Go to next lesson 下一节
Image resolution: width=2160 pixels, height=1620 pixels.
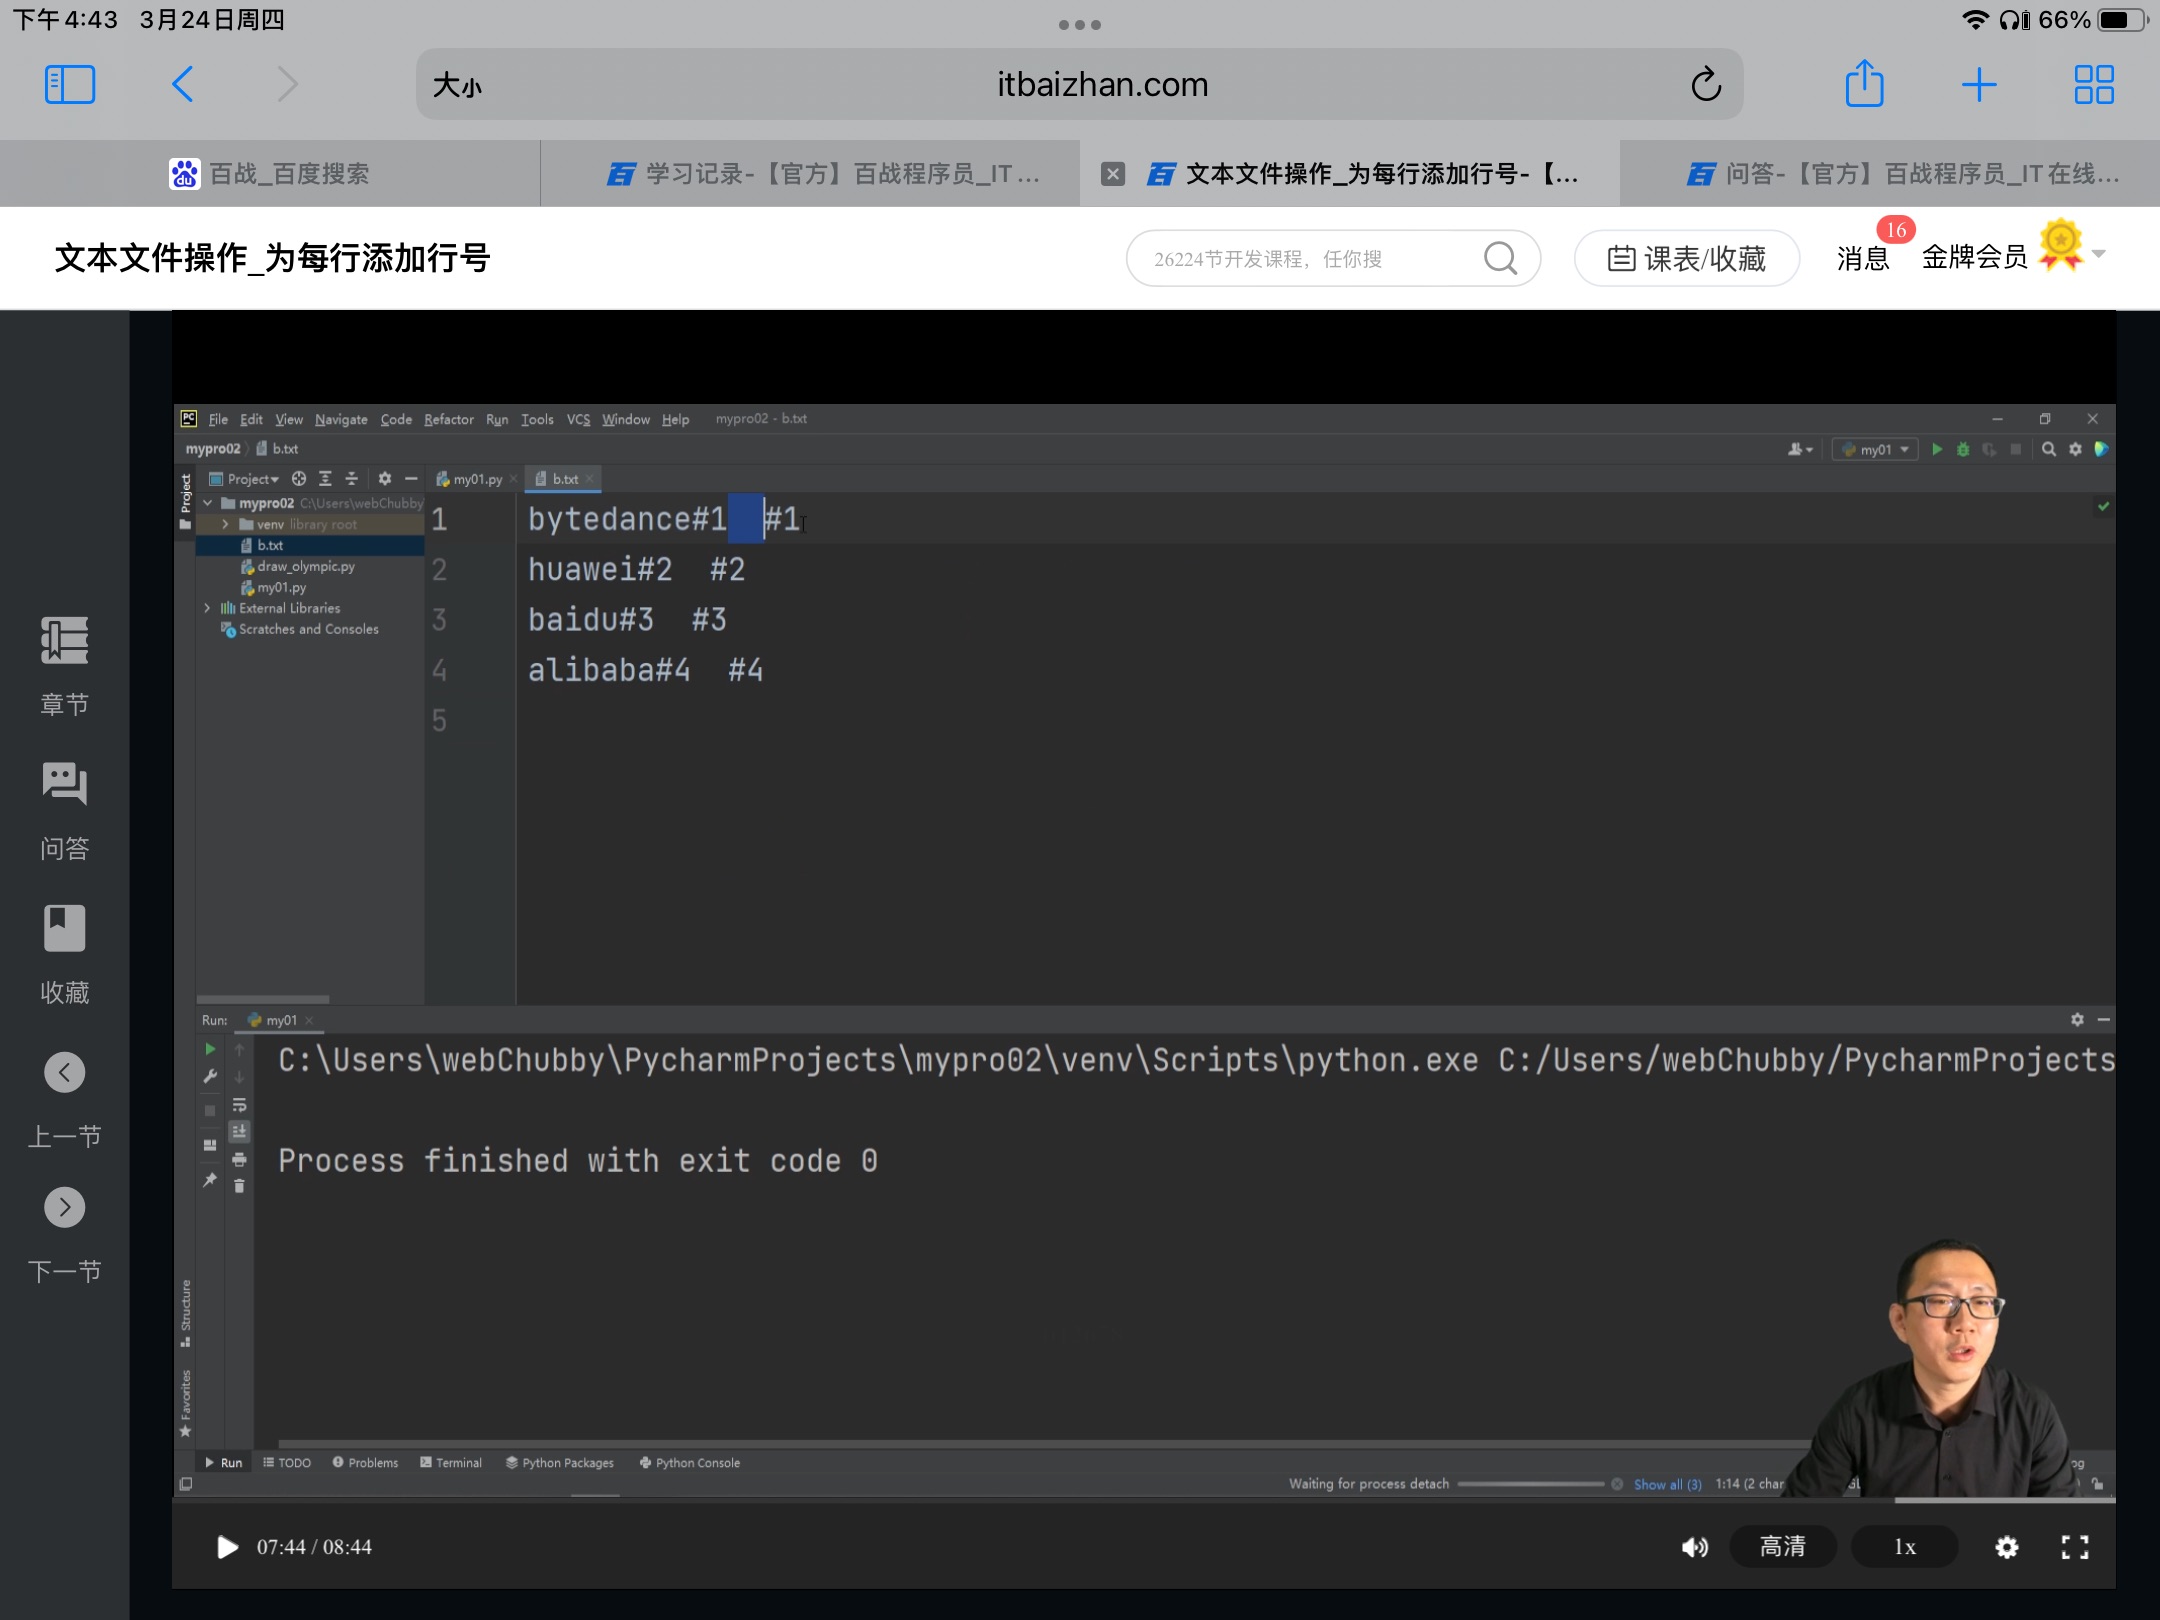click(65, 1235)
